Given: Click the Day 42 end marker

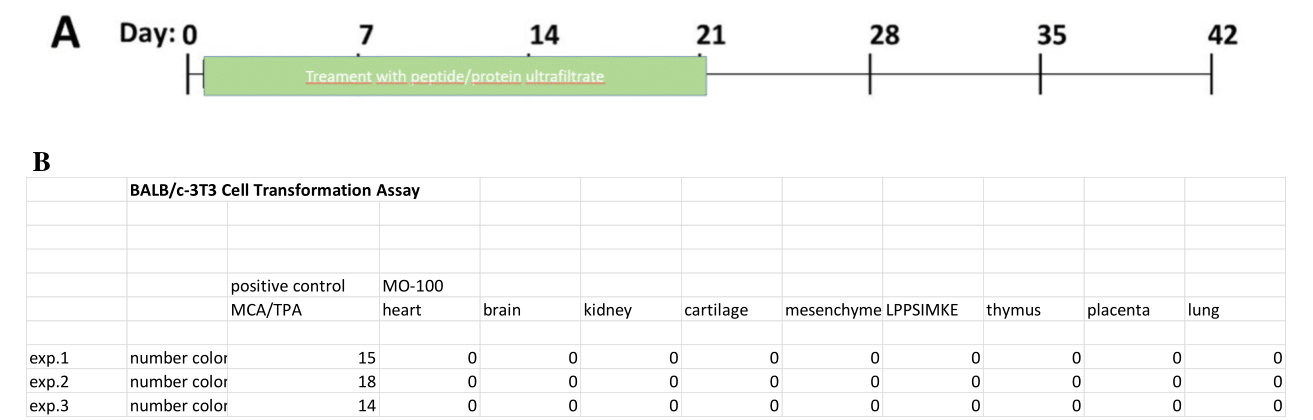Looking at the screenshot, I should point(1211,75).
